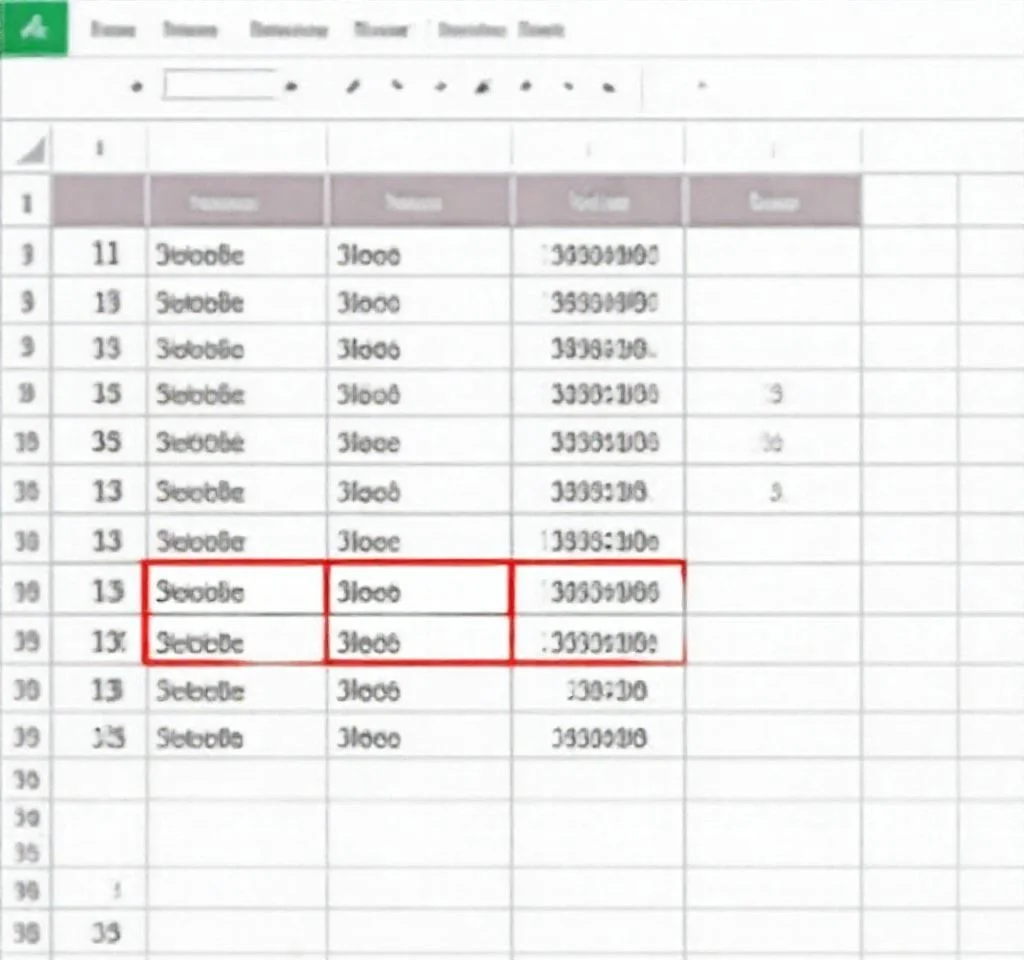This screenshot has width=1024, height=960.
Task: Click the last shaded header cell in the table
Action: (773, 203)
